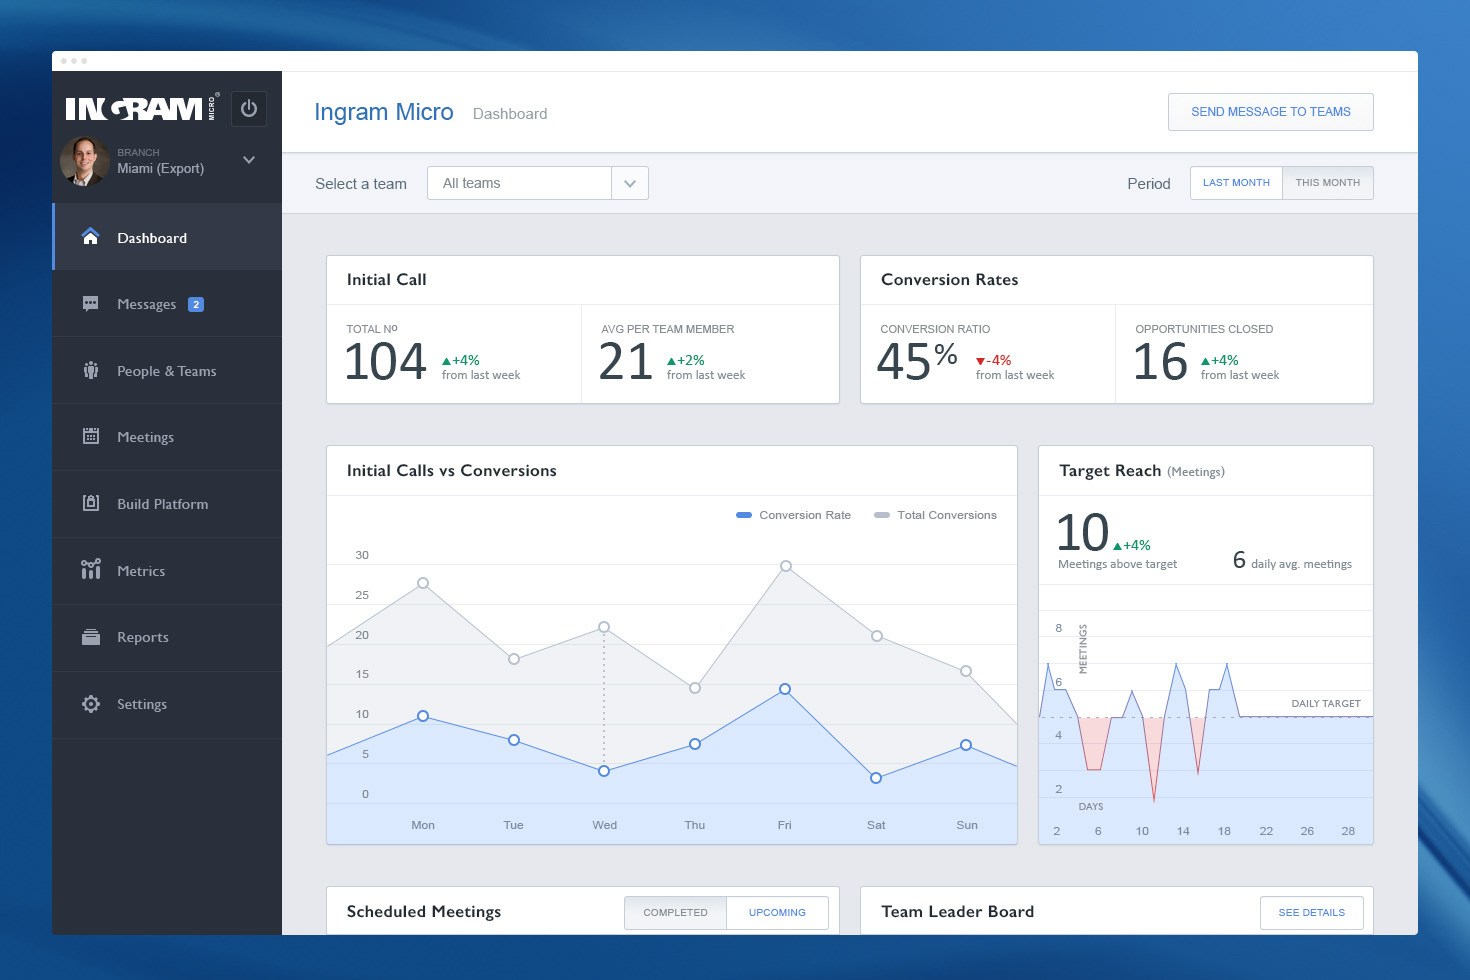Click the Initial Call card title
Viewport: 1470px width, 980px height.
pyautogui.click(x=386, y=280)
